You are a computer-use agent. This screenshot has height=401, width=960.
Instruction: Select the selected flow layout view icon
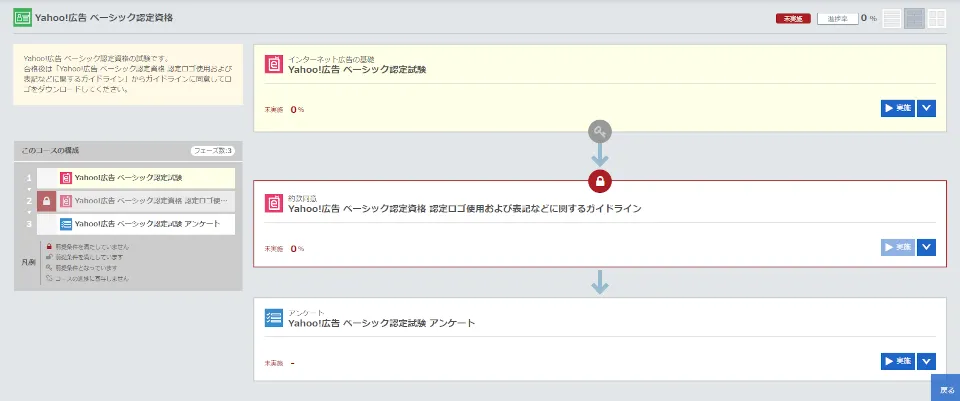[914, 18]
